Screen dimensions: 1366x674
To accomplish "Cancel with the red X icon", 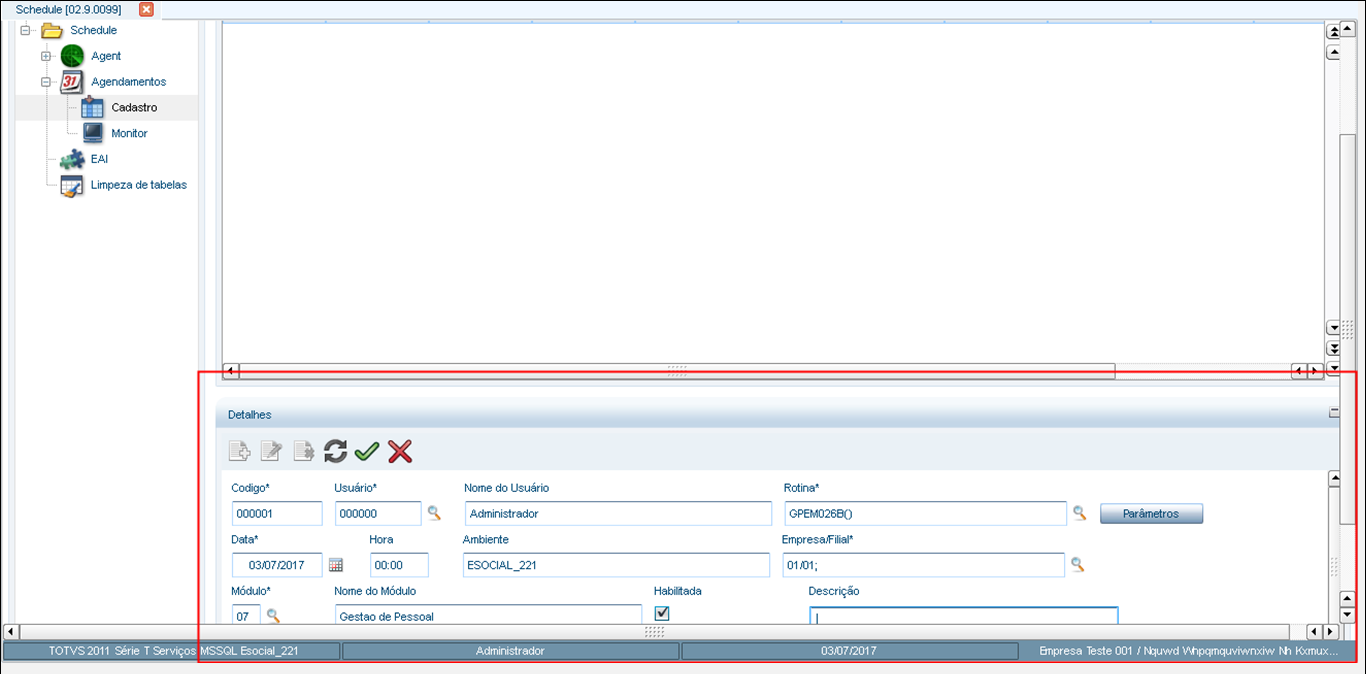I will [x=400, y=451].
